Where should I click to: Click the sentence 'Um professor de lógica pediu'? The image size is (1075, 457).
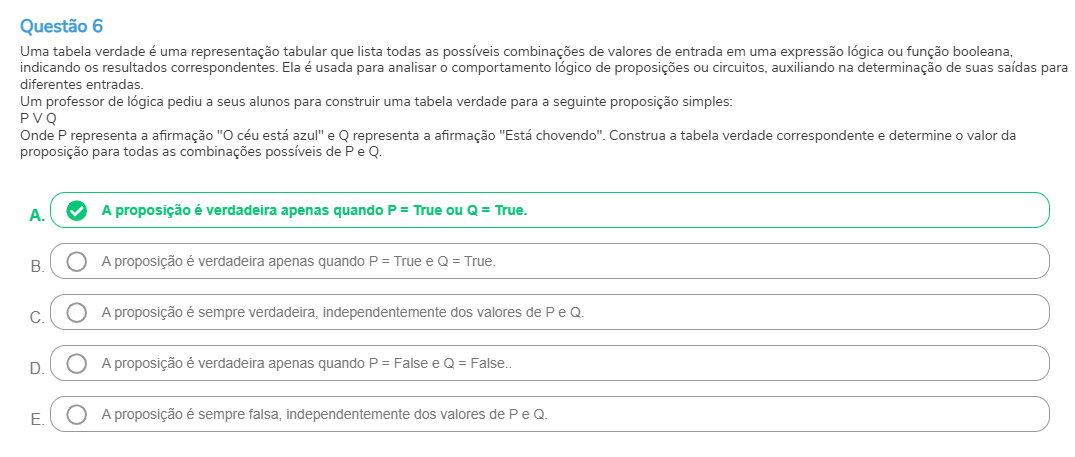(376, 101)
